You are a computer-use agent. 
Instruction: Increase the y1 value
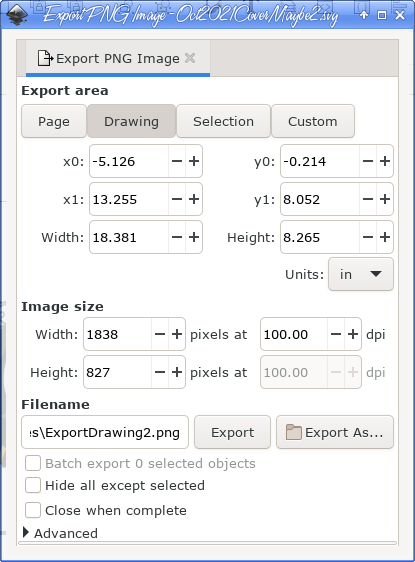pos(385,199)
